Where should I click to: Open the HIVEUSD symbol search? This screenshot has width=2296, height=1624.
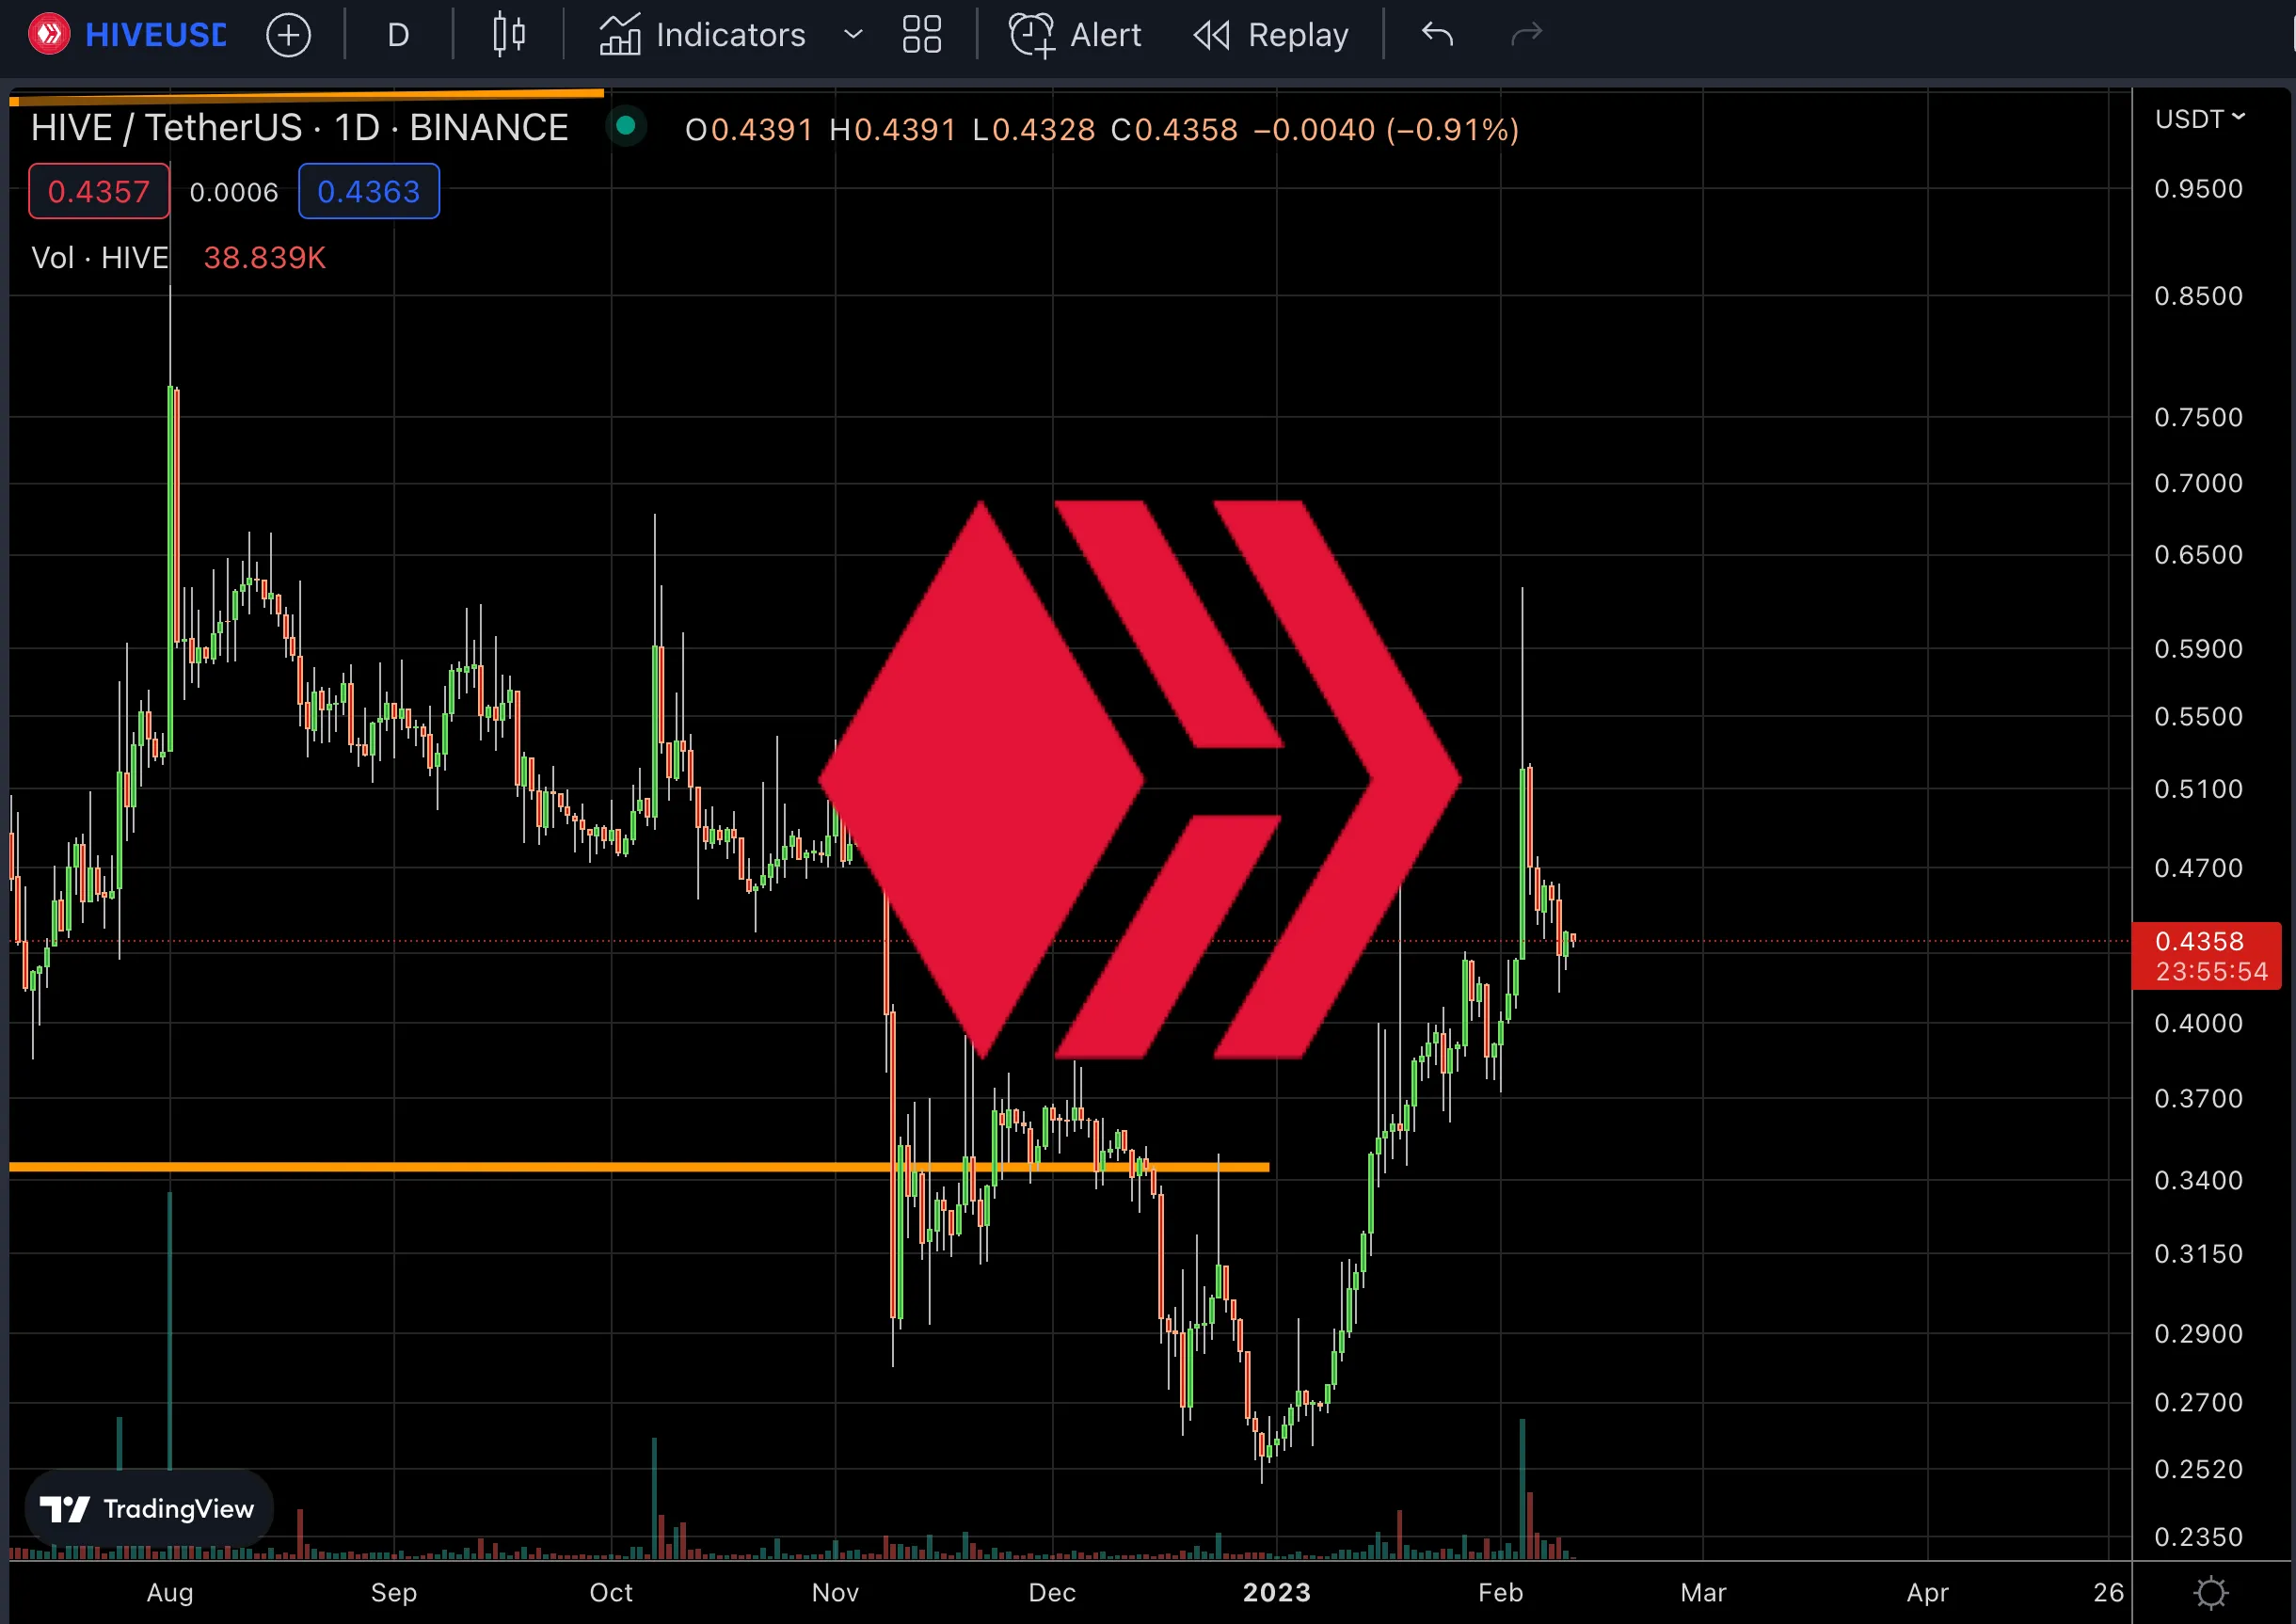tap(155, 35)
